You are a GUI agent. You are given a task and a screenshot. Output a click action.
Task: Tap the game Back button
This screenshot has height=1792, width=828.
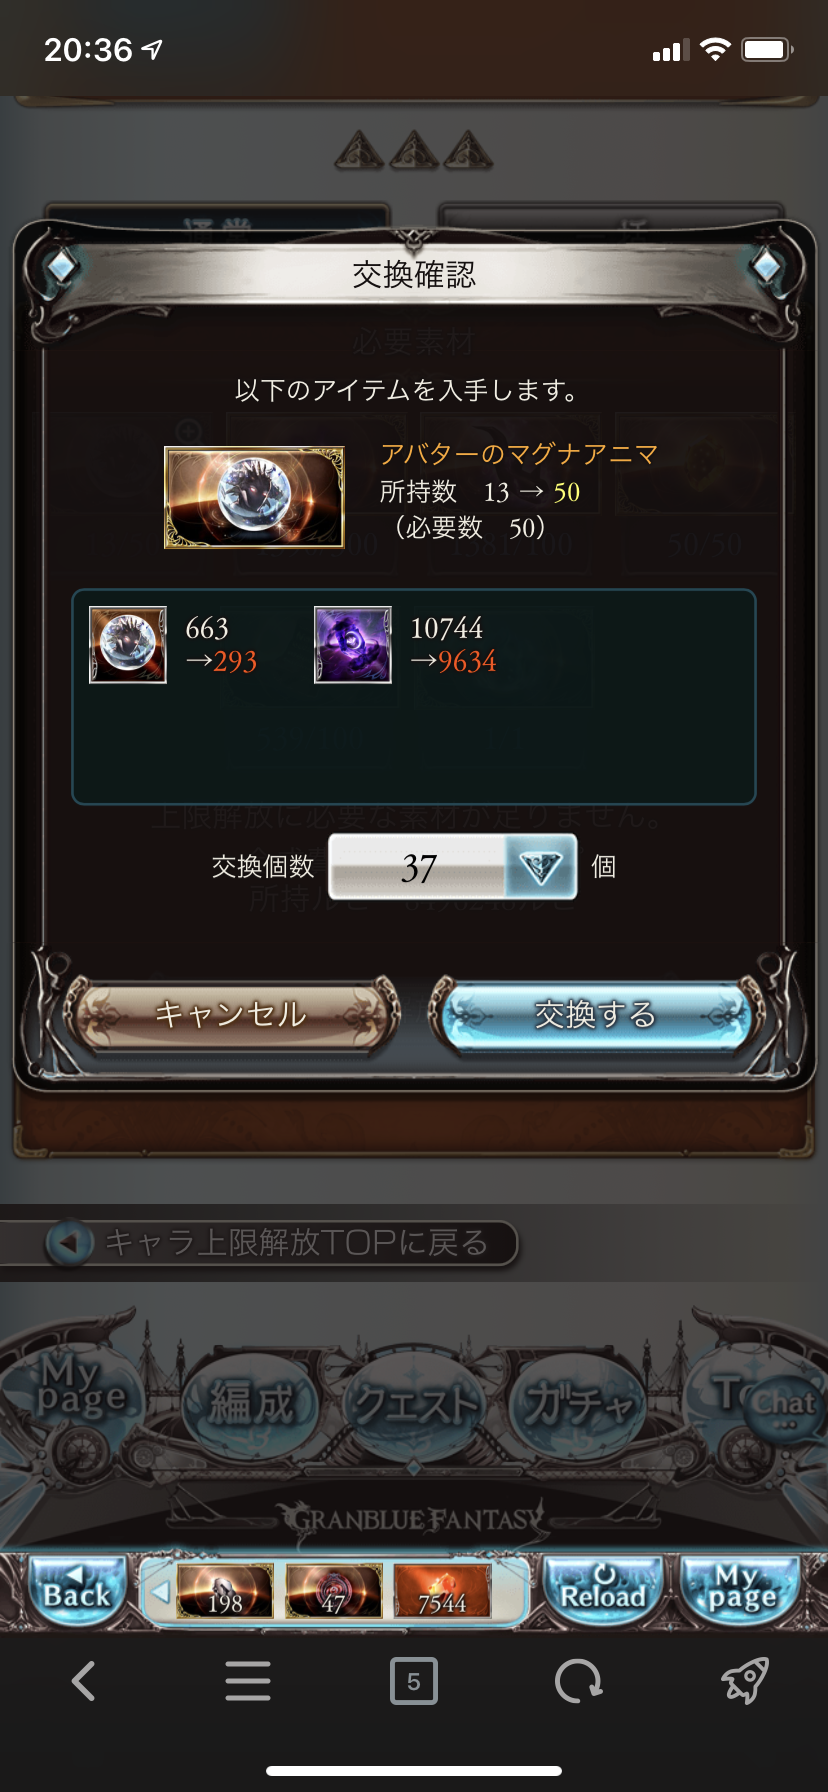[x=78, y=1590]
